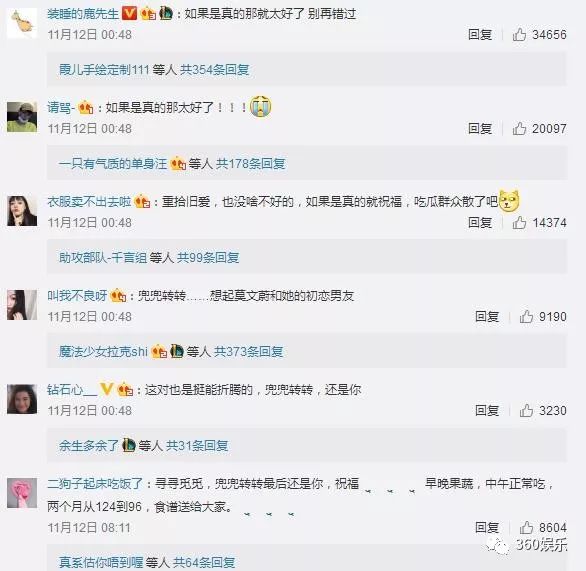Click thumbs-up icon next to 20097
586x571 pixels.
[519, 129]
